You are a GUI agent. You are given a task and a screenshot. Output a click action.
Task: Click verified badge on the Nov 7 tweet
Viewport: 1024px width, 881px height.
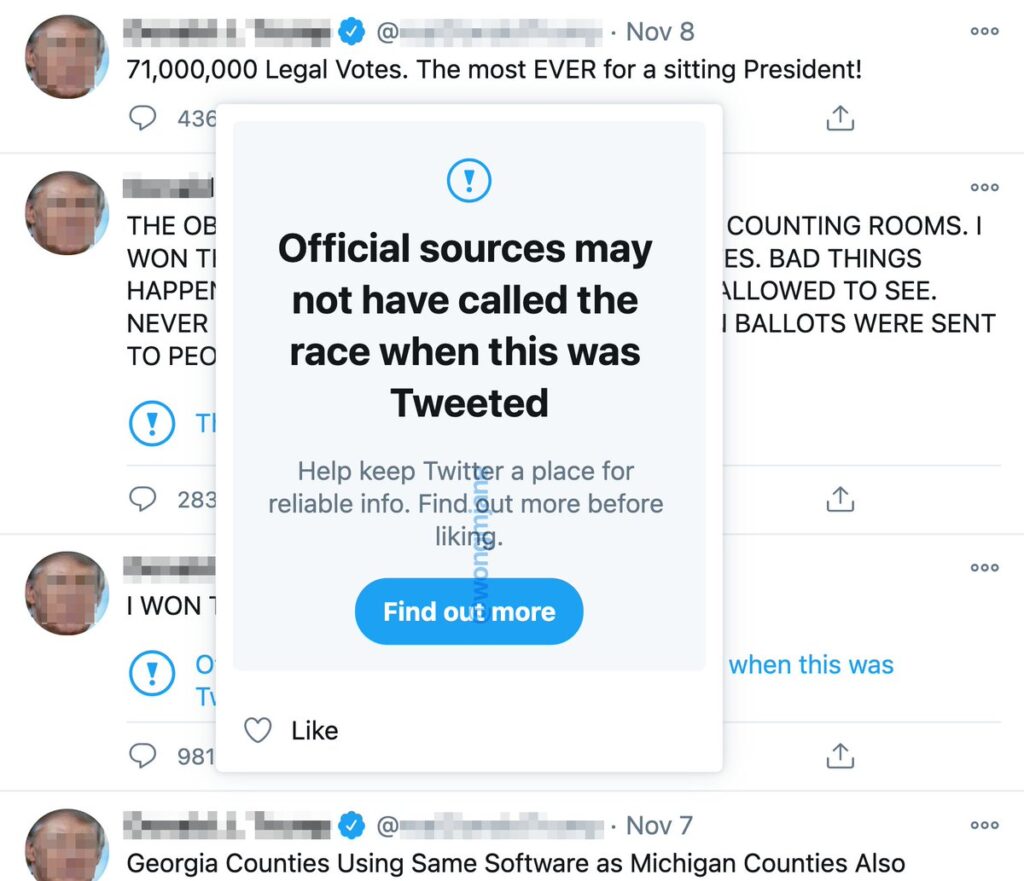[x=350, y=826]
